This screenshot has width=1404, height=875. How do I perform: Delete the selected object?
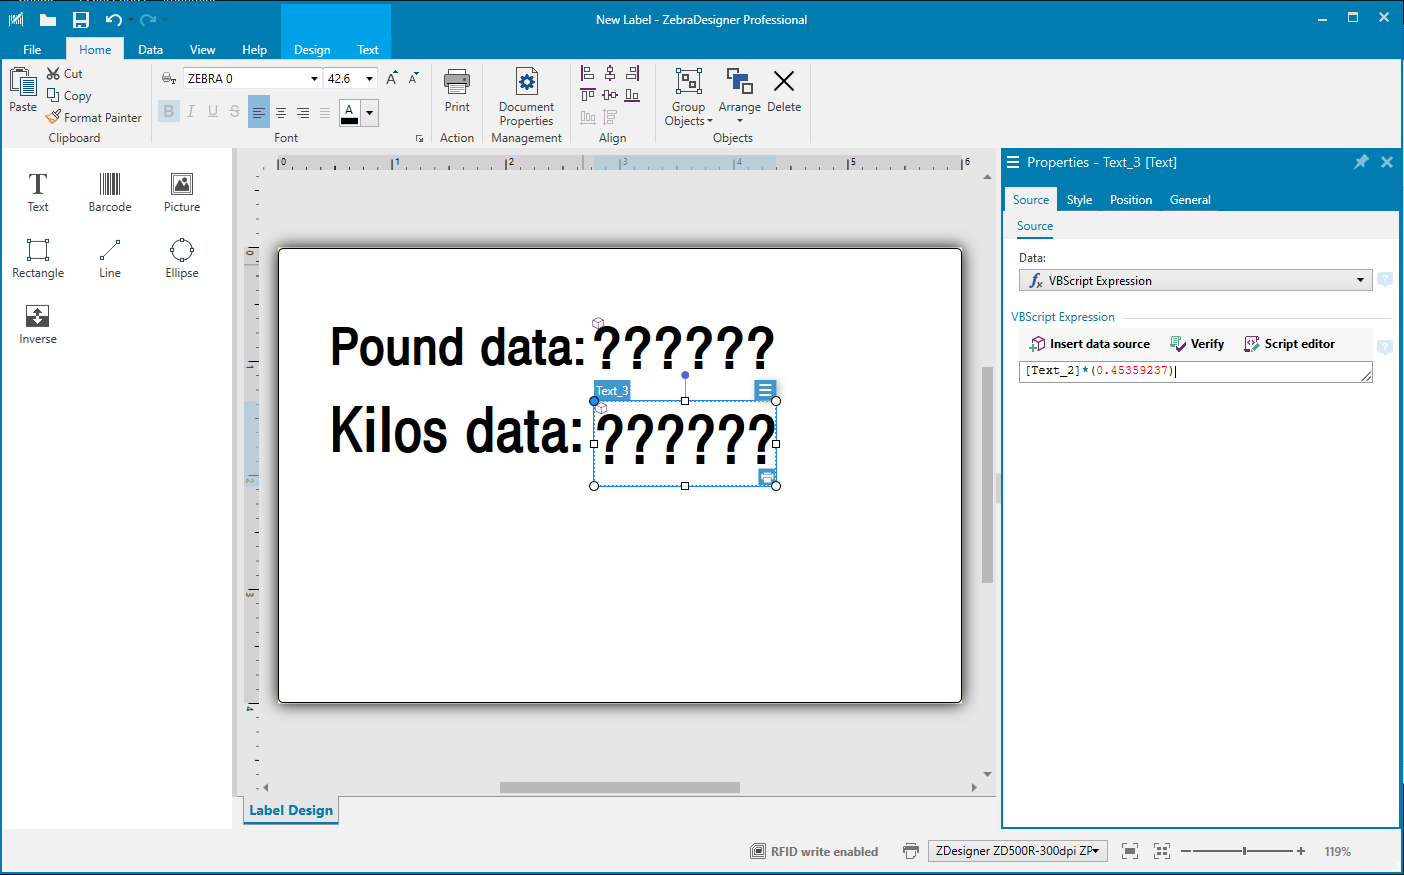(784, 91)
